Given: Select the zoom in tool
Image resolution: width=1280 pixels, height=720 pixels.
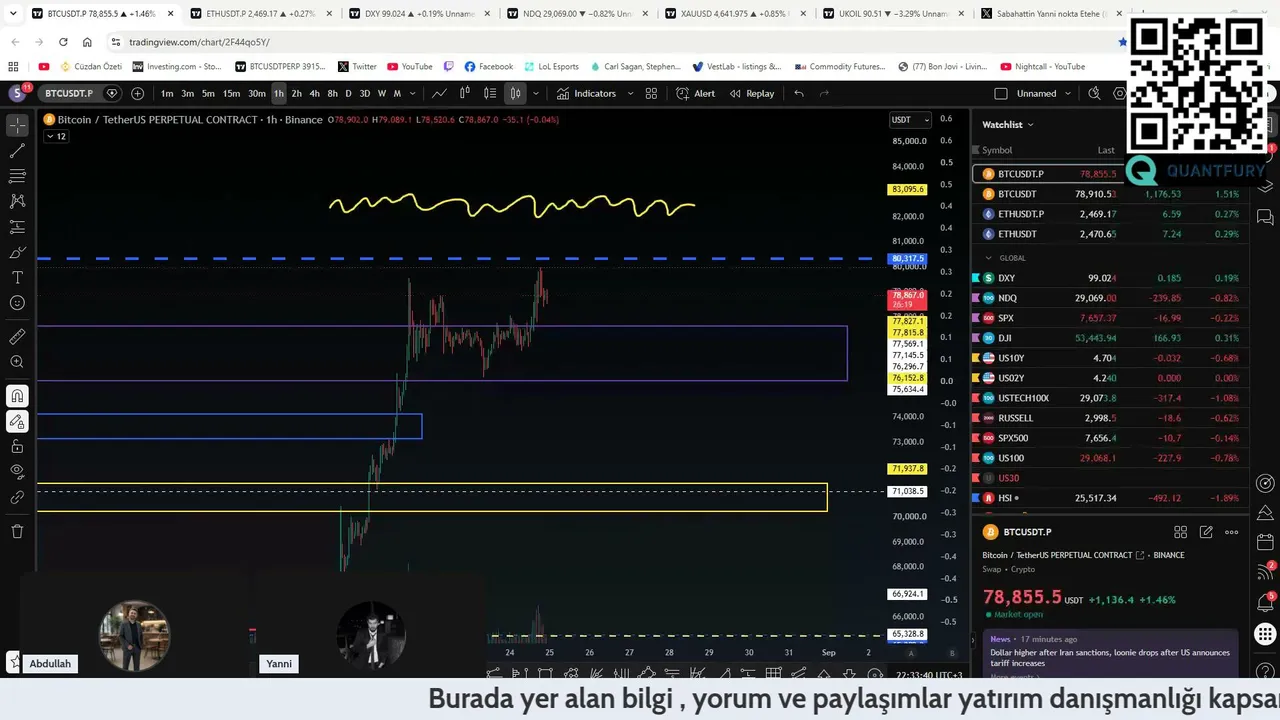Looking at the screenshot, I should 17,362.
